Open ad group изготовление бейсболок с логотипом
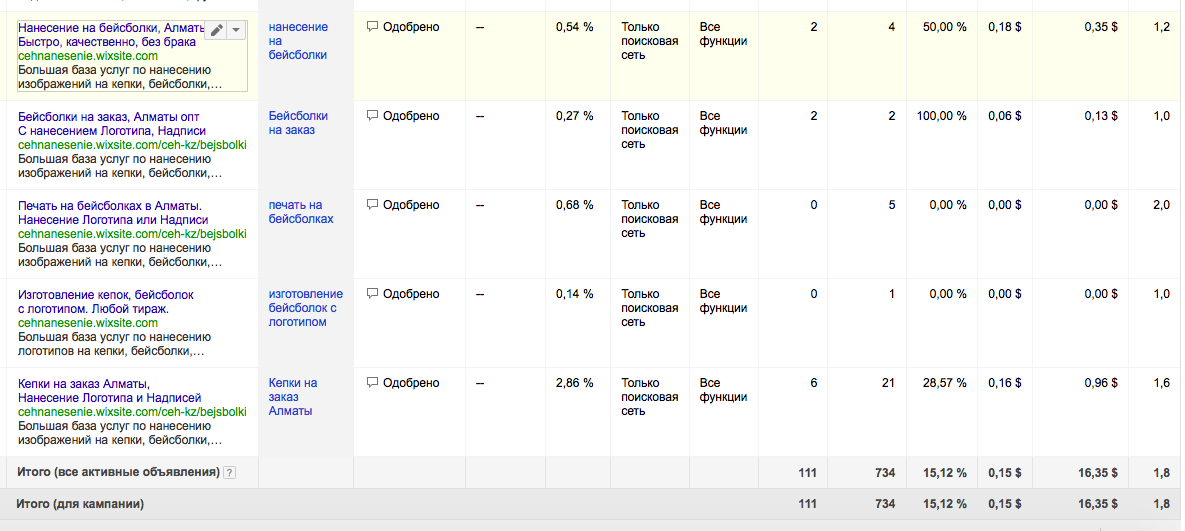Screen dimensions: 1185x531 coord(306,308)
